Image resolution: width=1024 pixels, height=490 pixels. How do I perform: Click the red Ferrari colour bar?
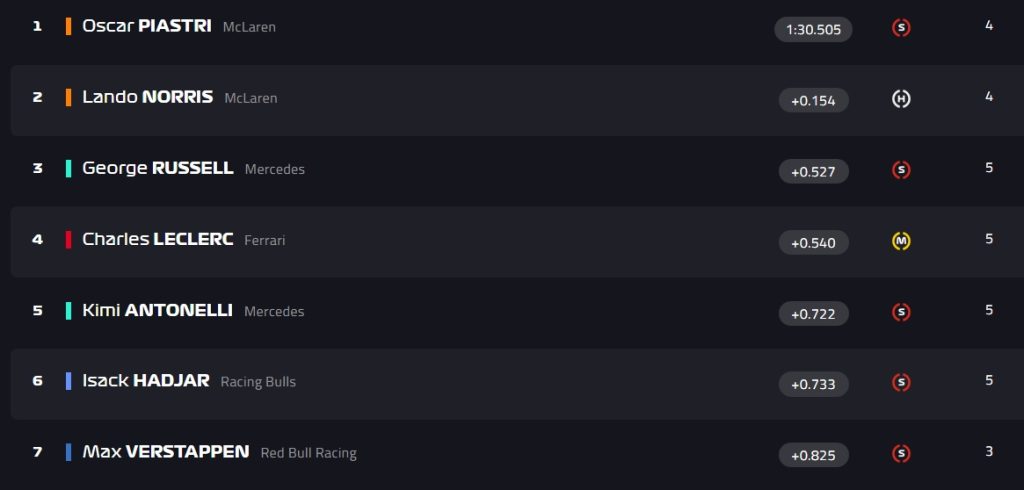tap(69, 240)
